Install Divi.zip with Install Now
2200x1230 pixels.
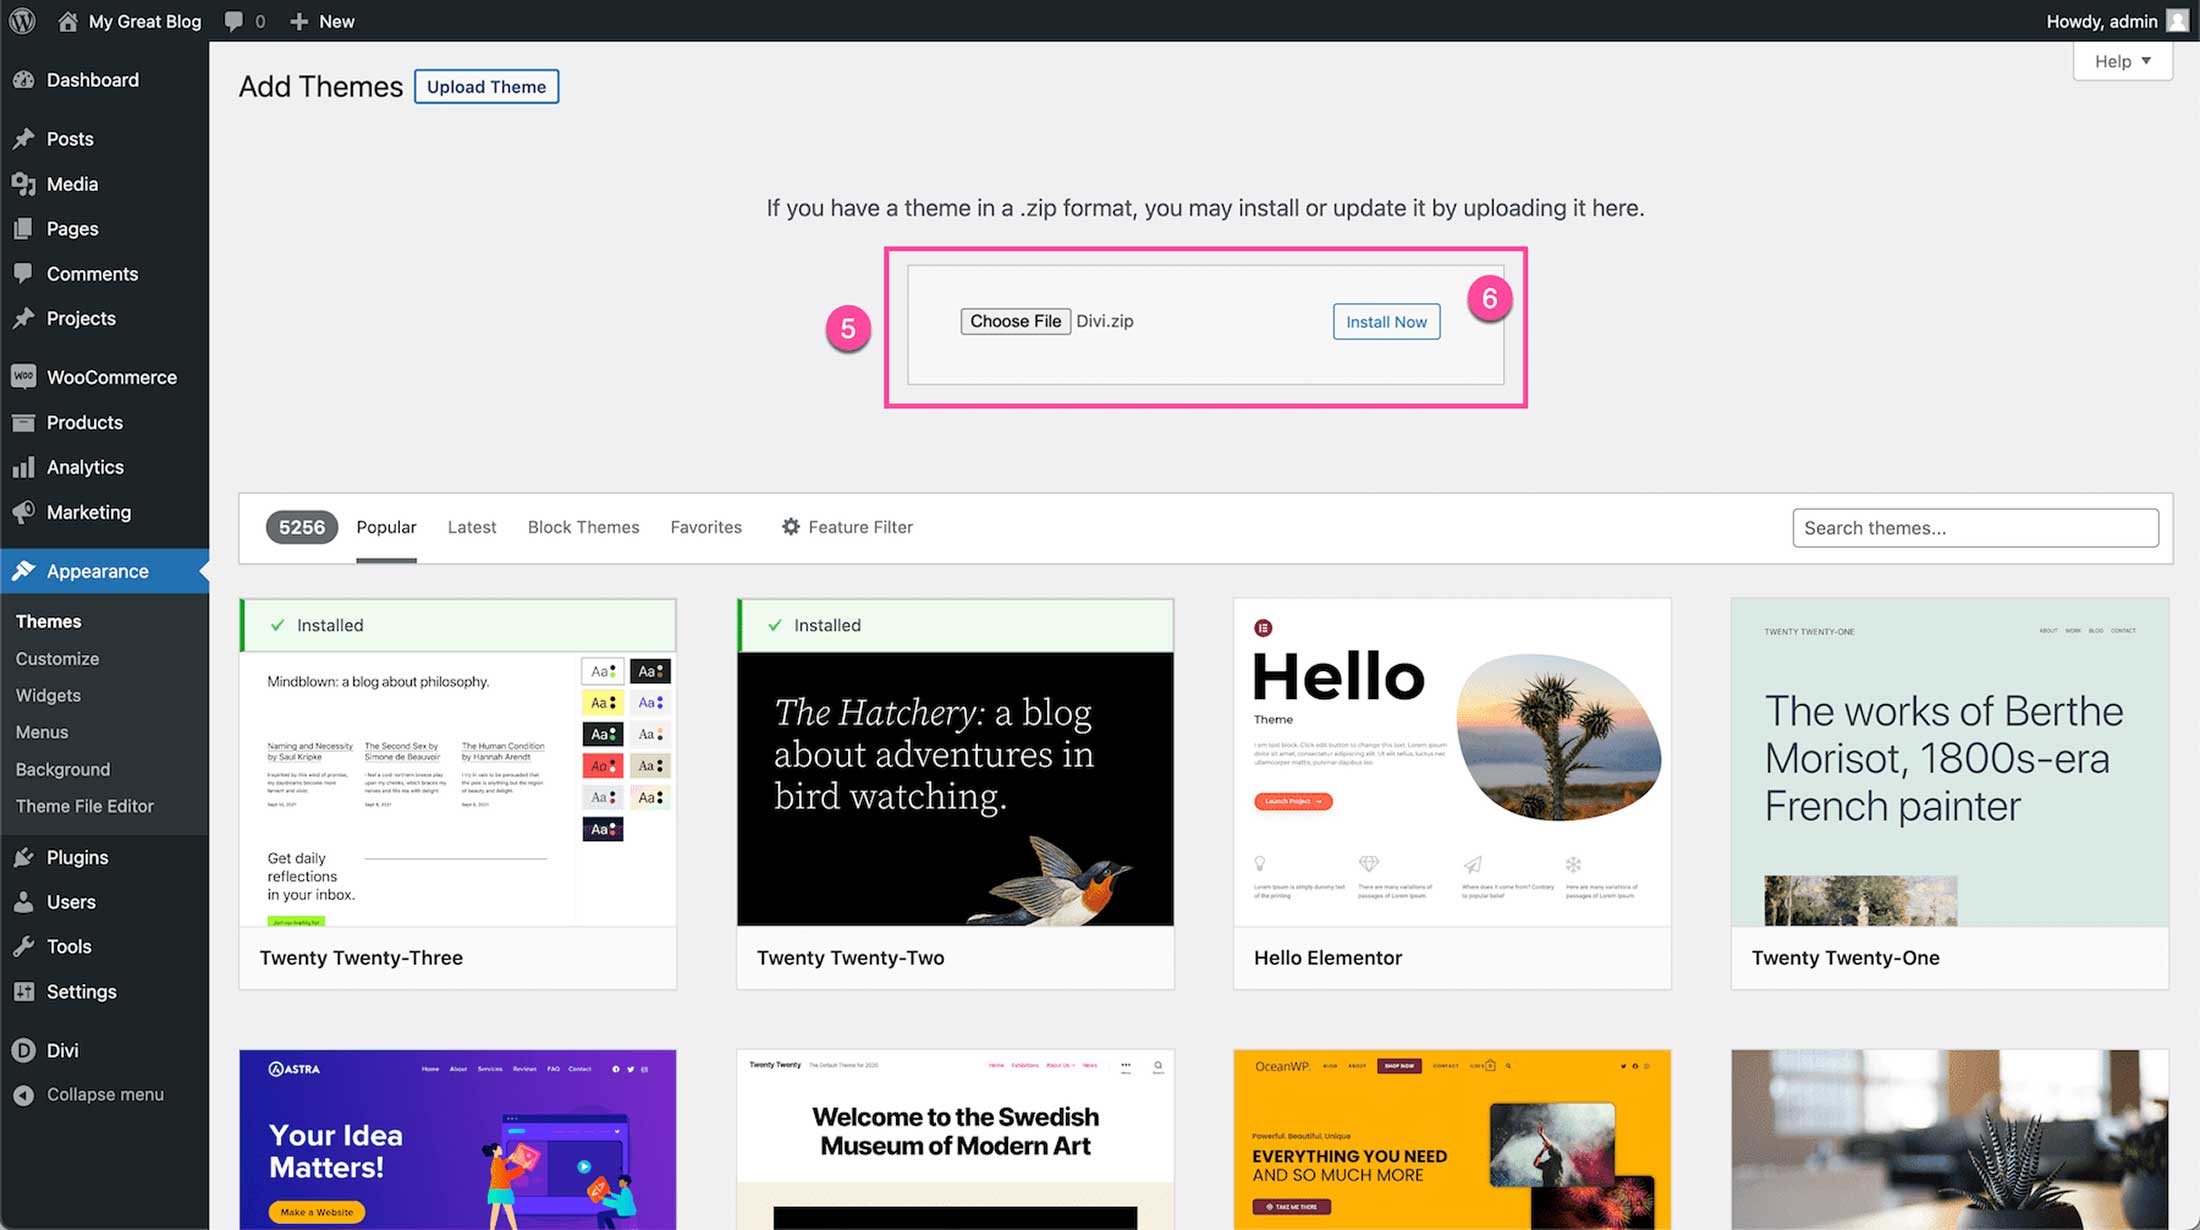tap(1385, 321)
